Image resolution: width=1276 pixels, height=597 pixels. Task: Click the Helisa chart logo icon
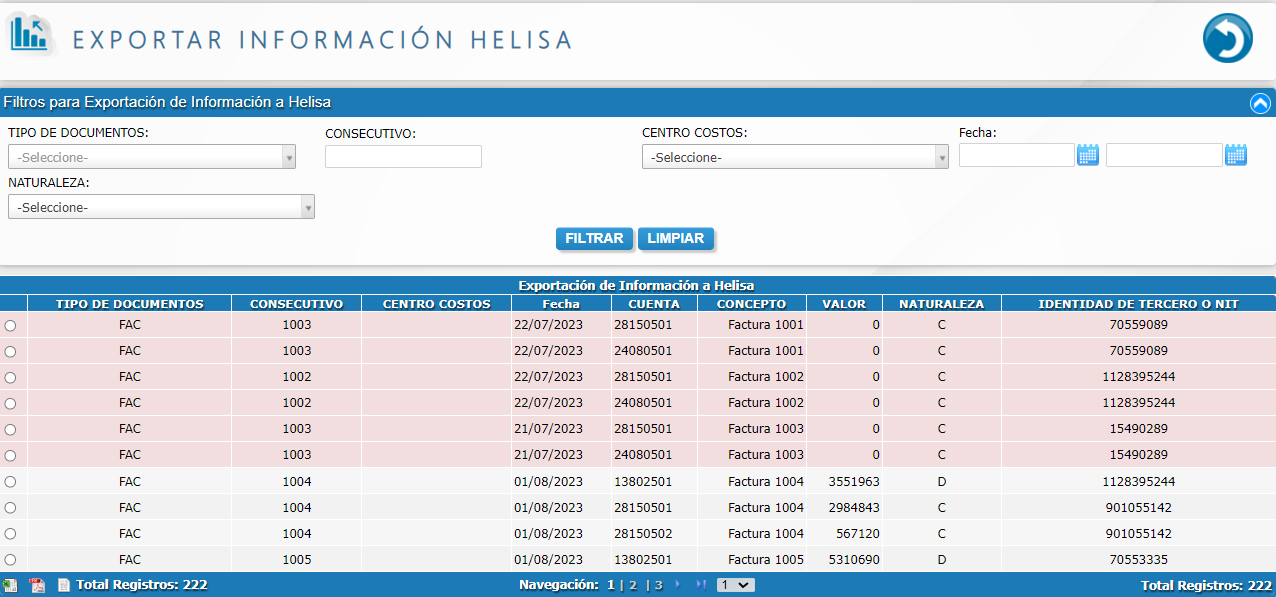(x=30, y=34)
